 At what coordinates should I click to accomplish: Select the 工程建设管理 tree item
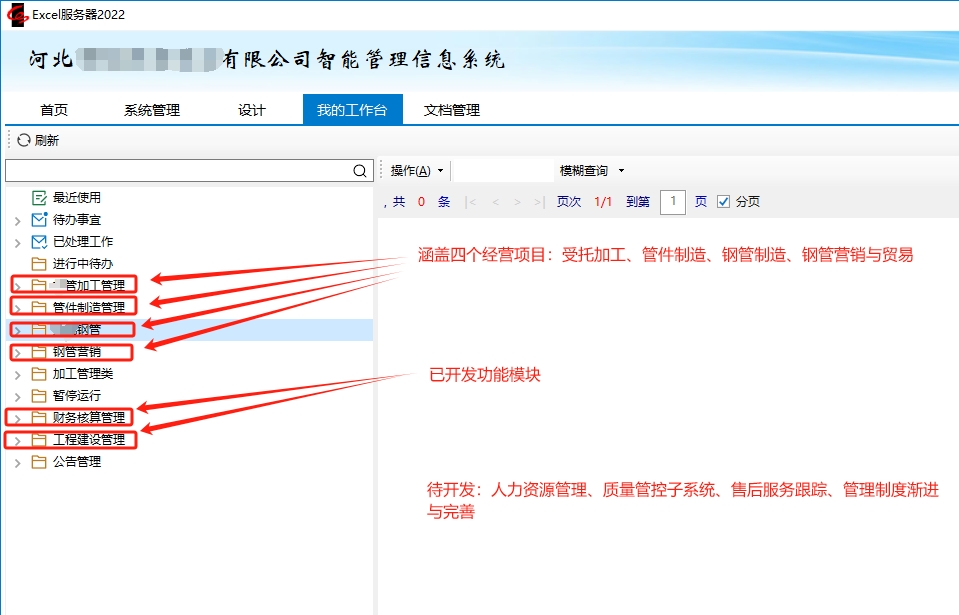89,440
